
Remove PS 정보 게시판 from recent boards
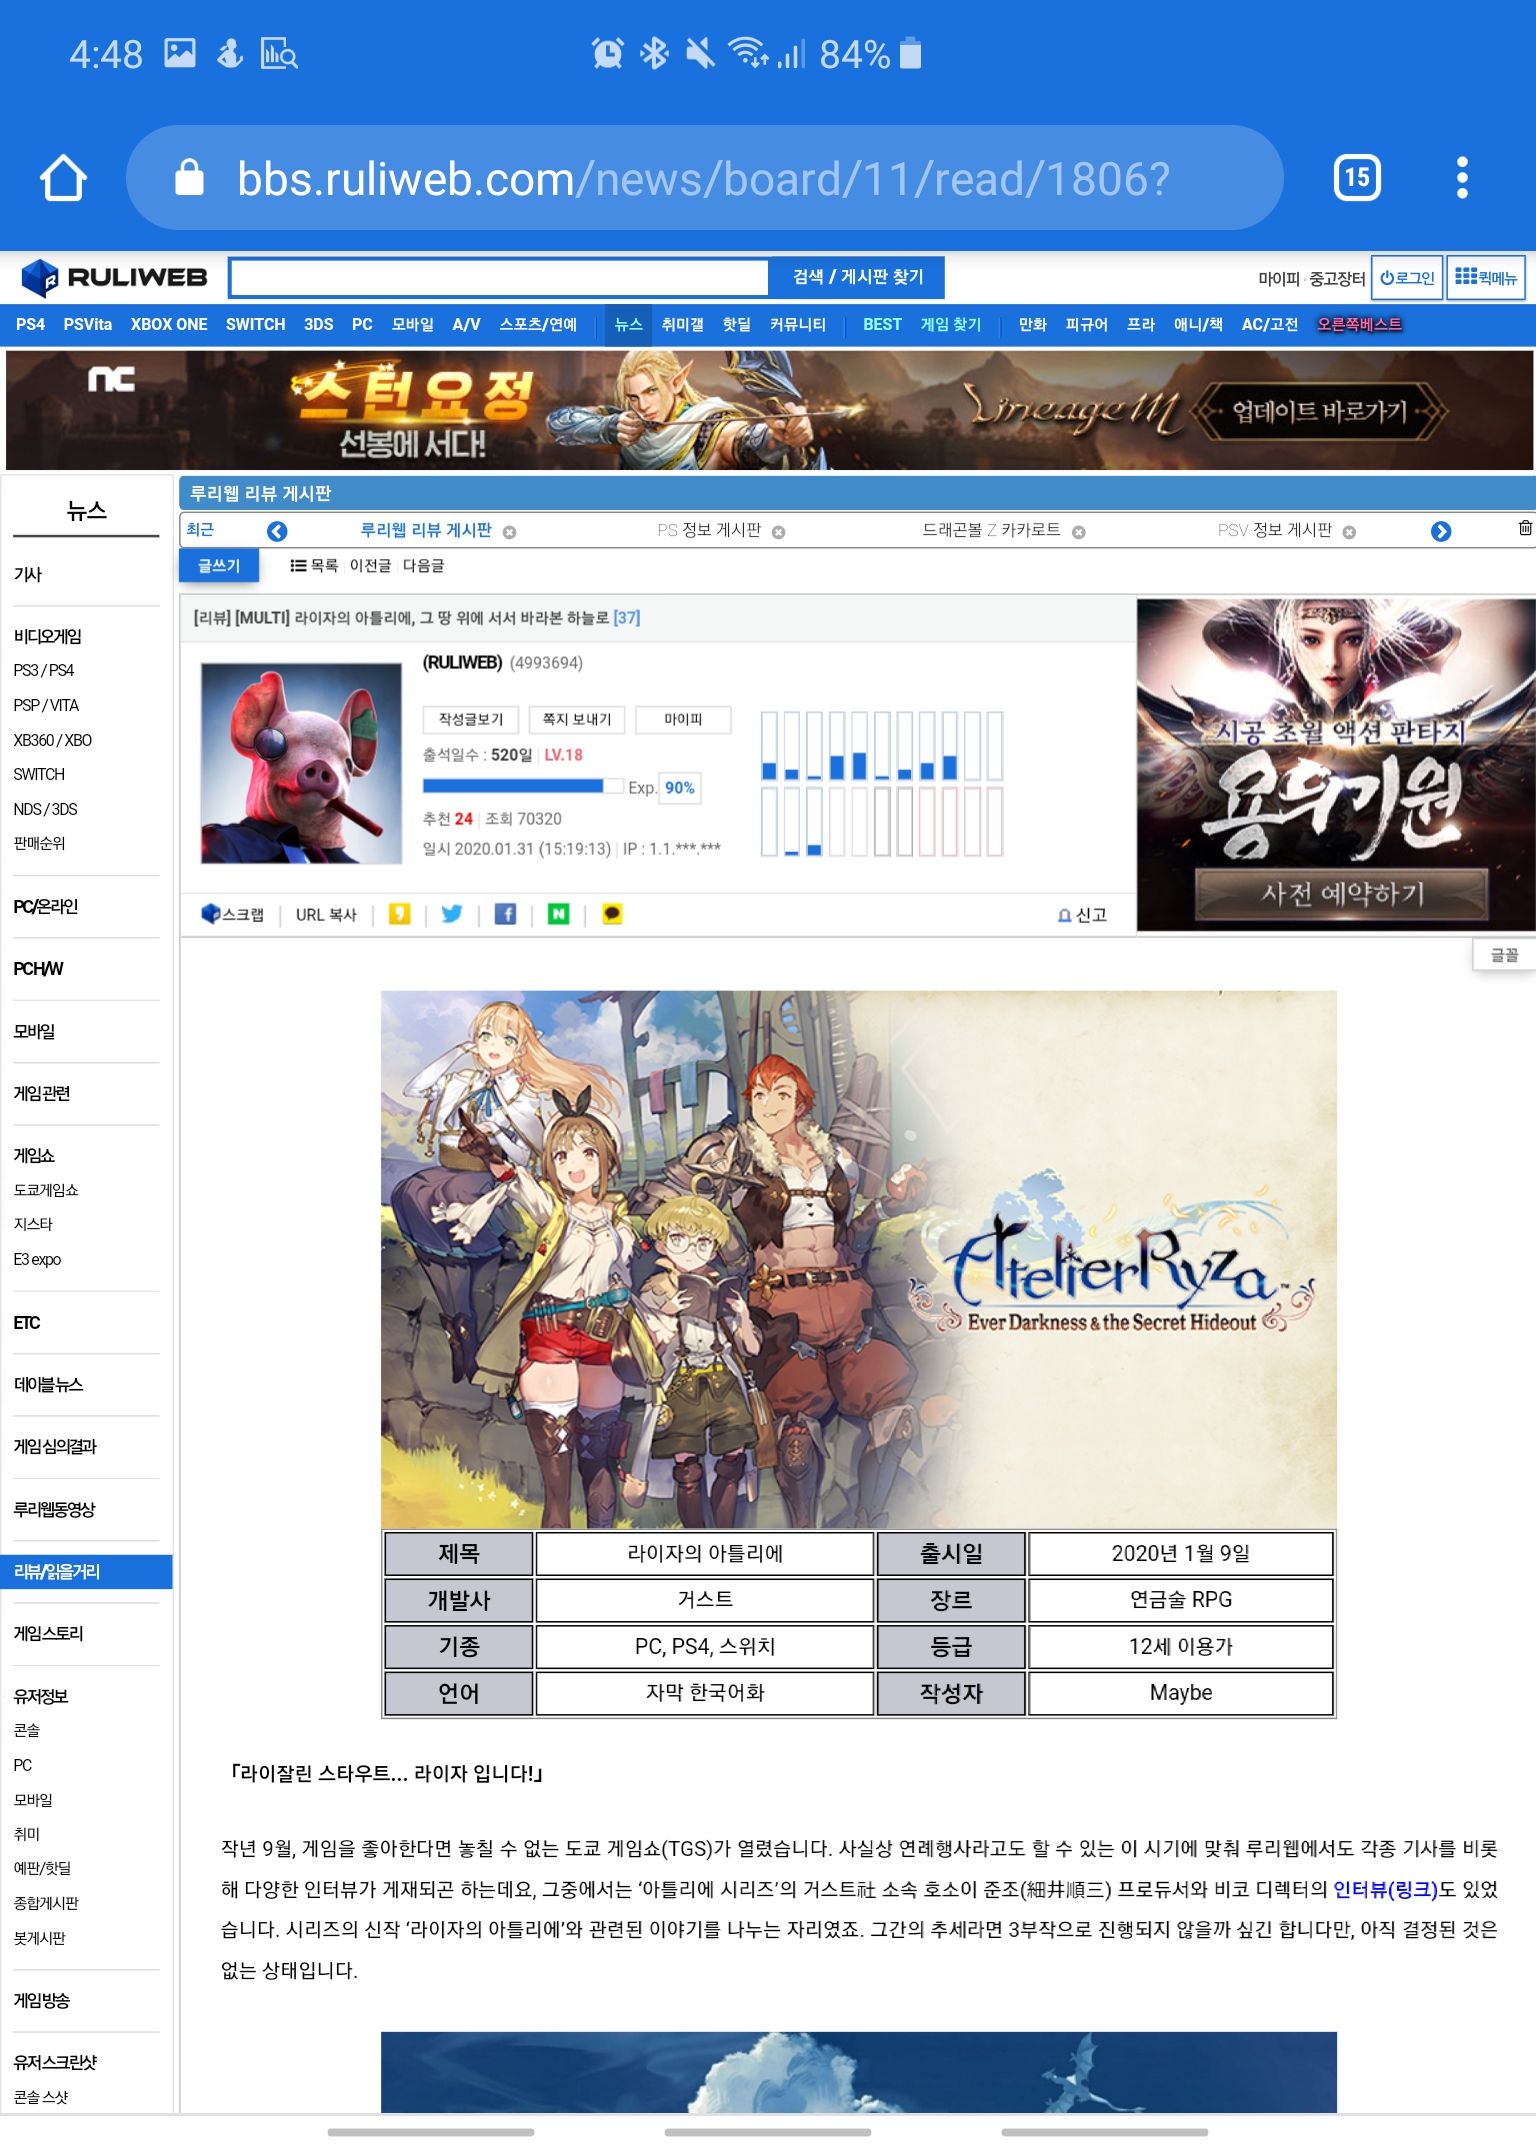click(x=778, y=532)
